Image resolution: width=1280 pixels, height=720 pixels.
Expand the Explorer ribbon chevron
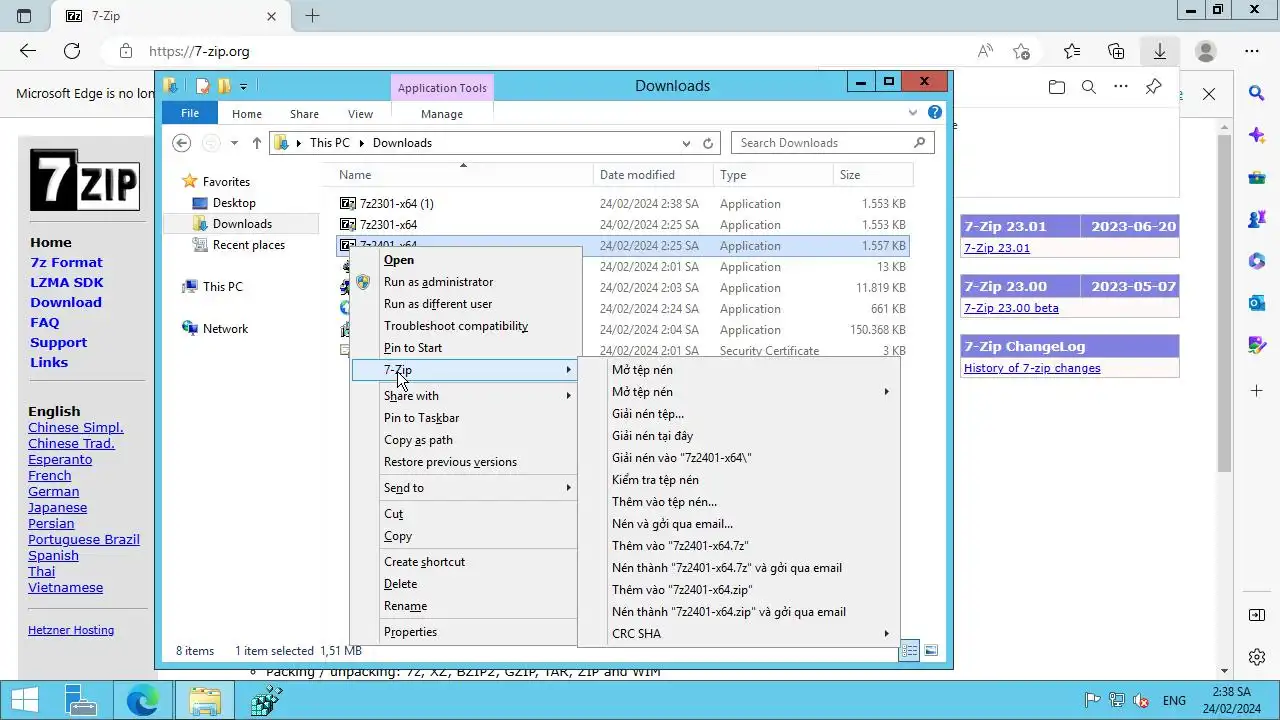(x=912, y=113)
